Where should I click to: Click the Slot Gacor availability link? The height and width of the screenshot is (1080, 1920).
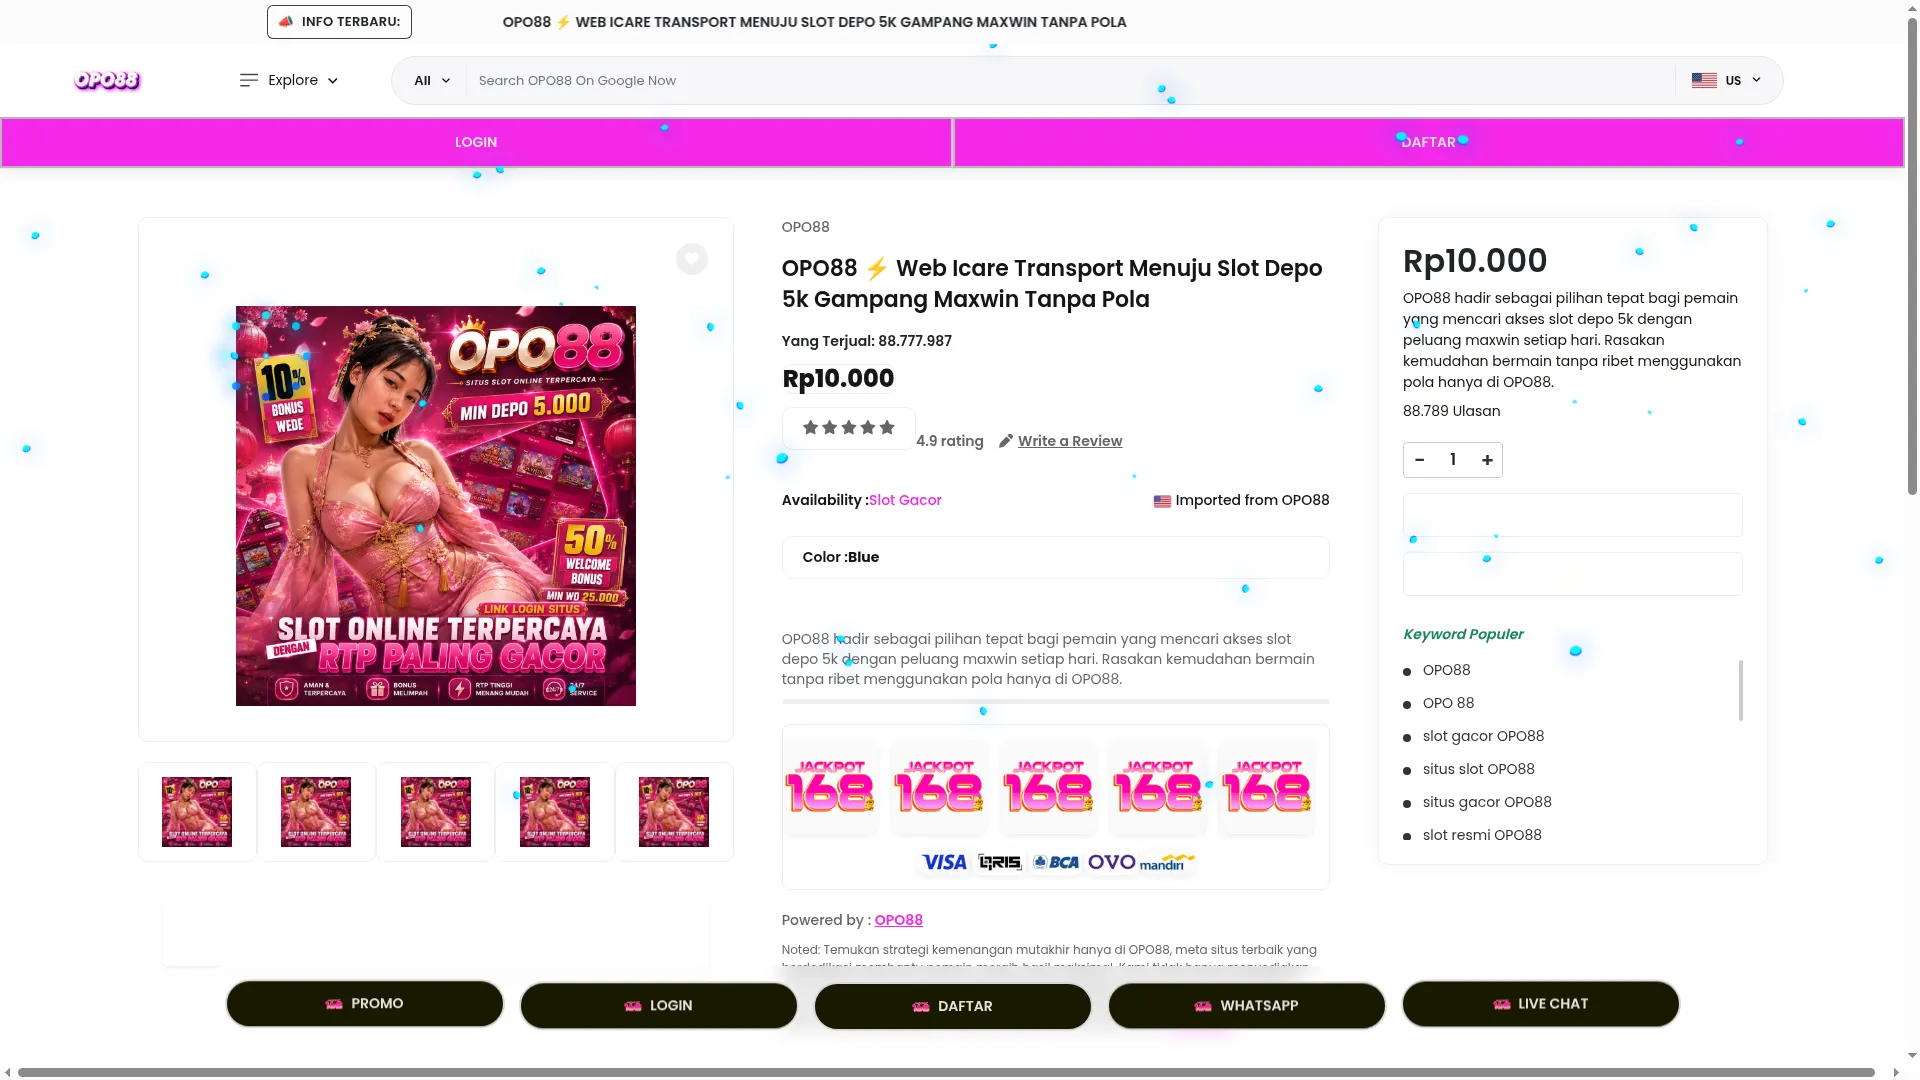(x=905, y=500)
